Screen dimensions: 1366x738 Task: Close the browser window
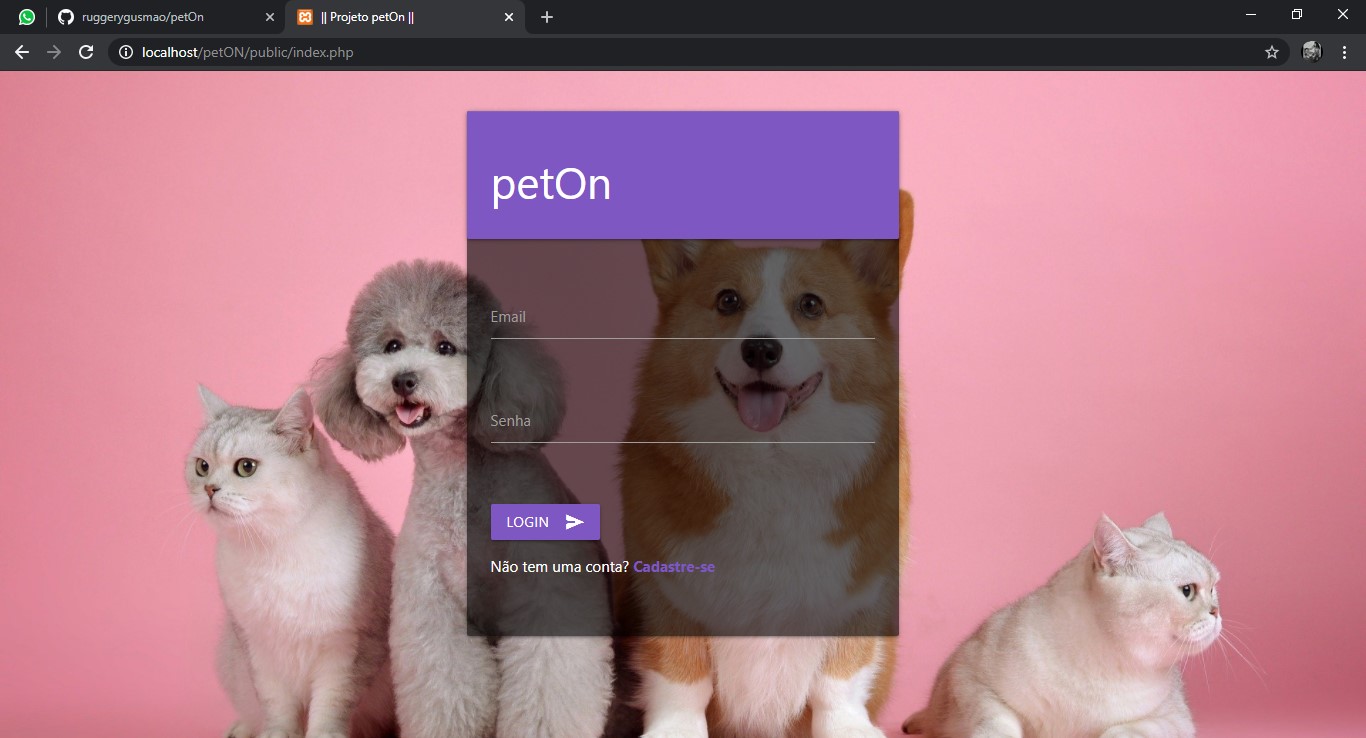1343,14
